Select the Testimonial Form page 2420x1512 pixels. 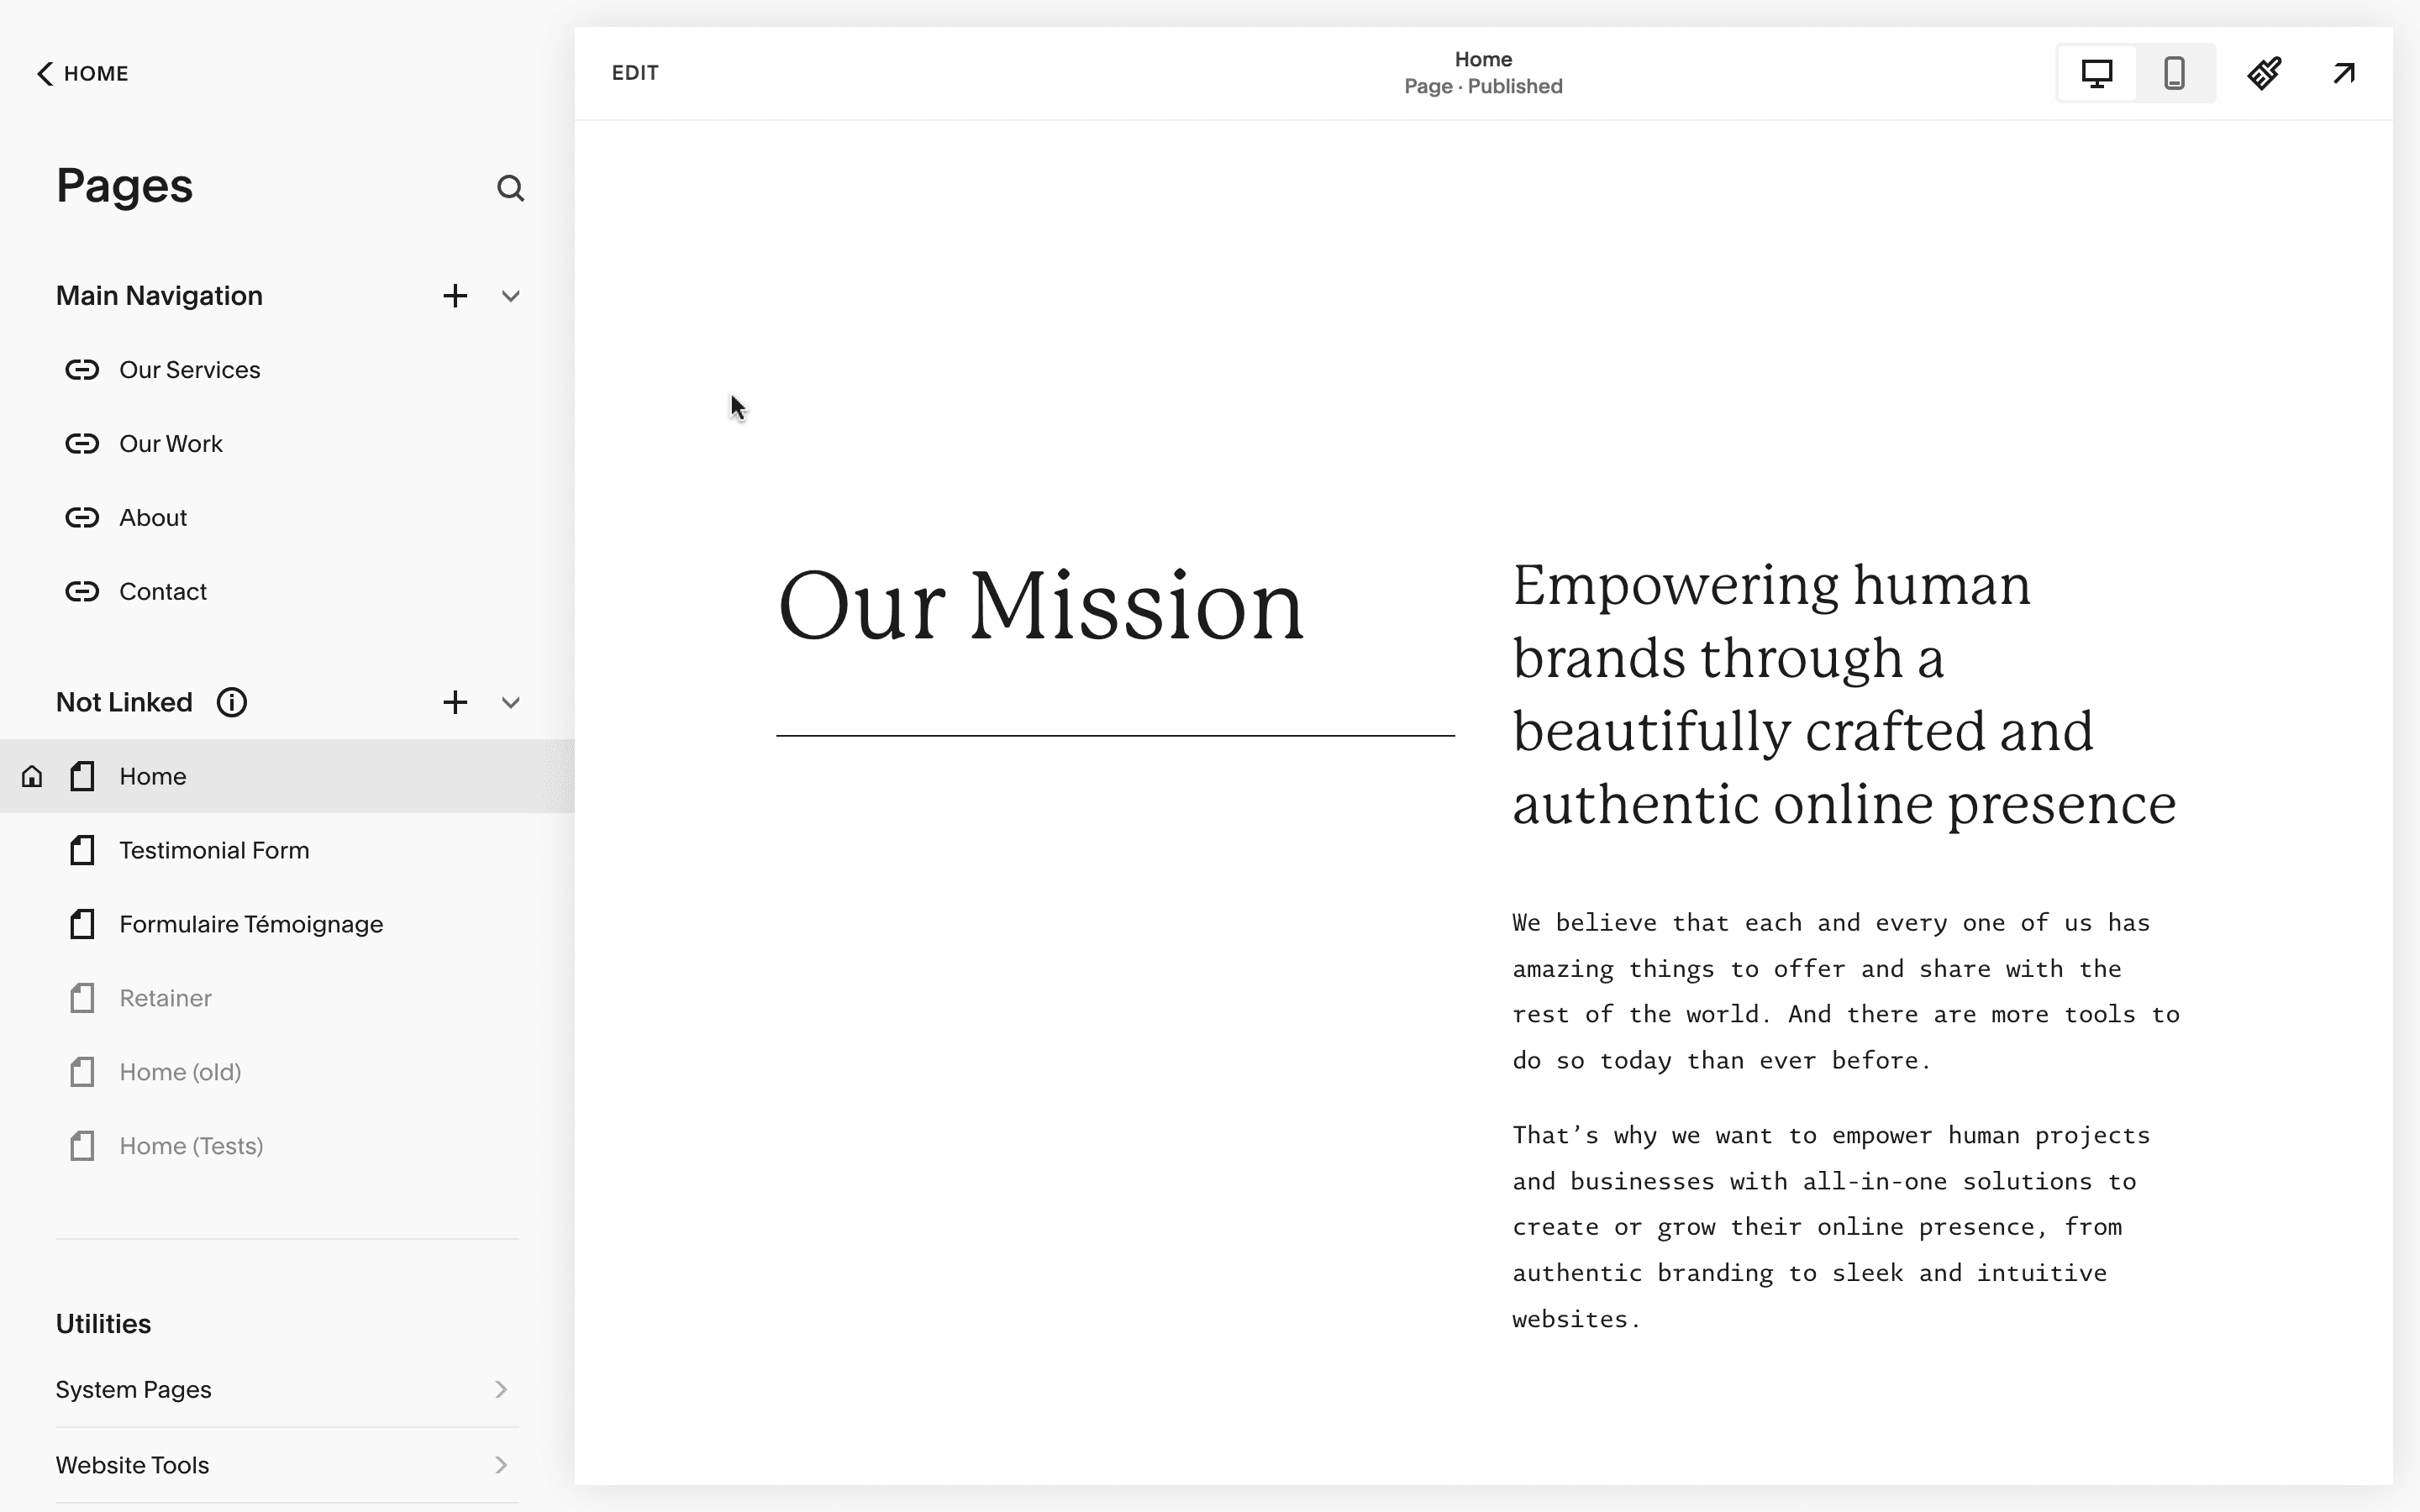tap(214, 848)
